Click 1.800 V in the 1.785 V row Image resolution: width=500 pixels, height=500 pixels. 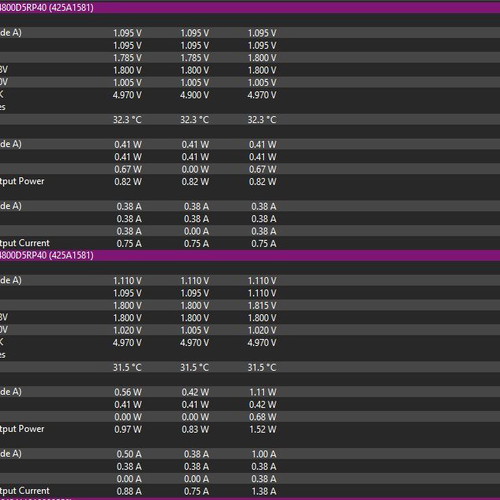(262, 58)
